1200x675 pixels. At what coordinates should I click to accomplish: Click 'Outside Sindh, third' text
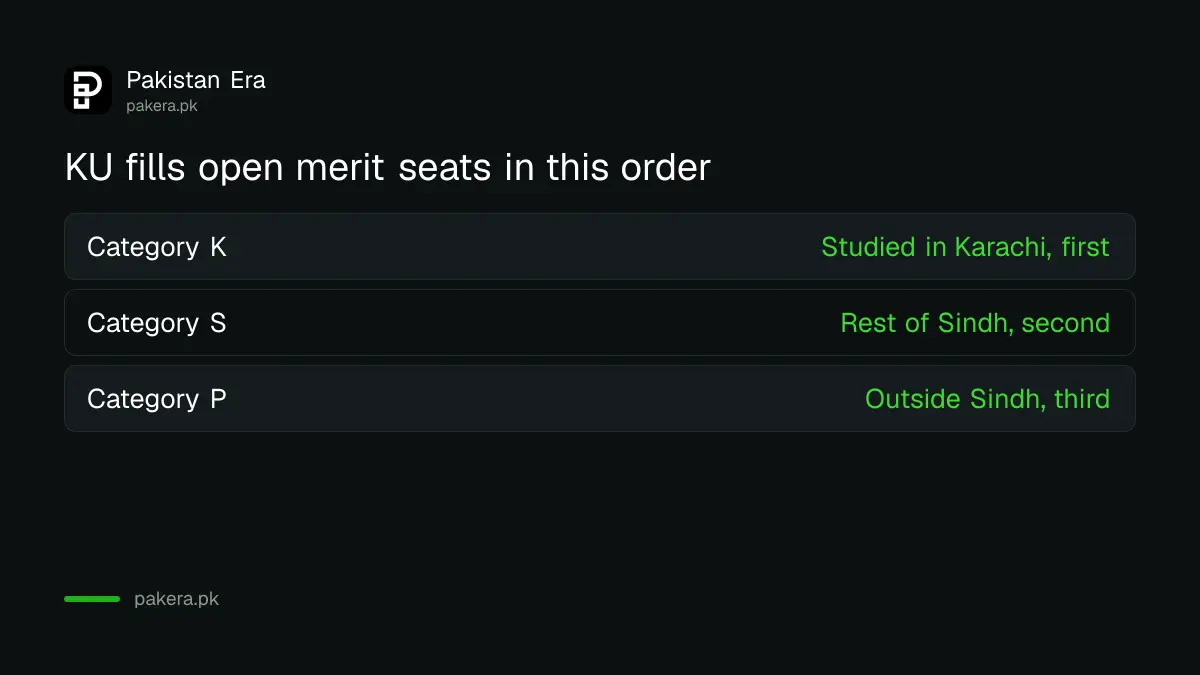point(987,399)
